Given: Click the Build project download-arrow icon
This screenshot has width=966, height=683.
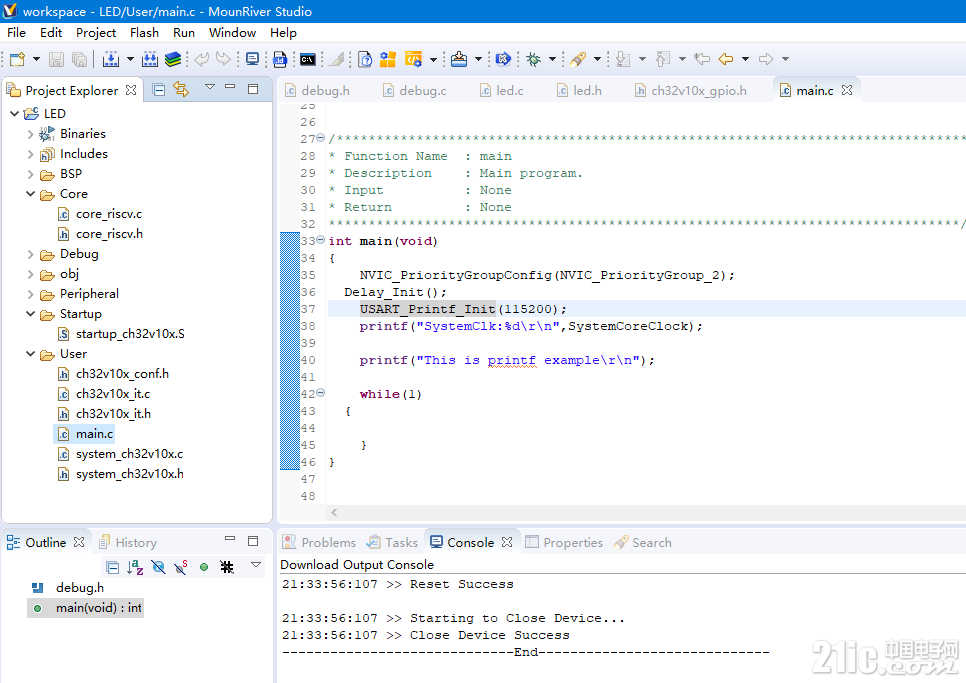Looking at the screenshot, I should point(111,59).
